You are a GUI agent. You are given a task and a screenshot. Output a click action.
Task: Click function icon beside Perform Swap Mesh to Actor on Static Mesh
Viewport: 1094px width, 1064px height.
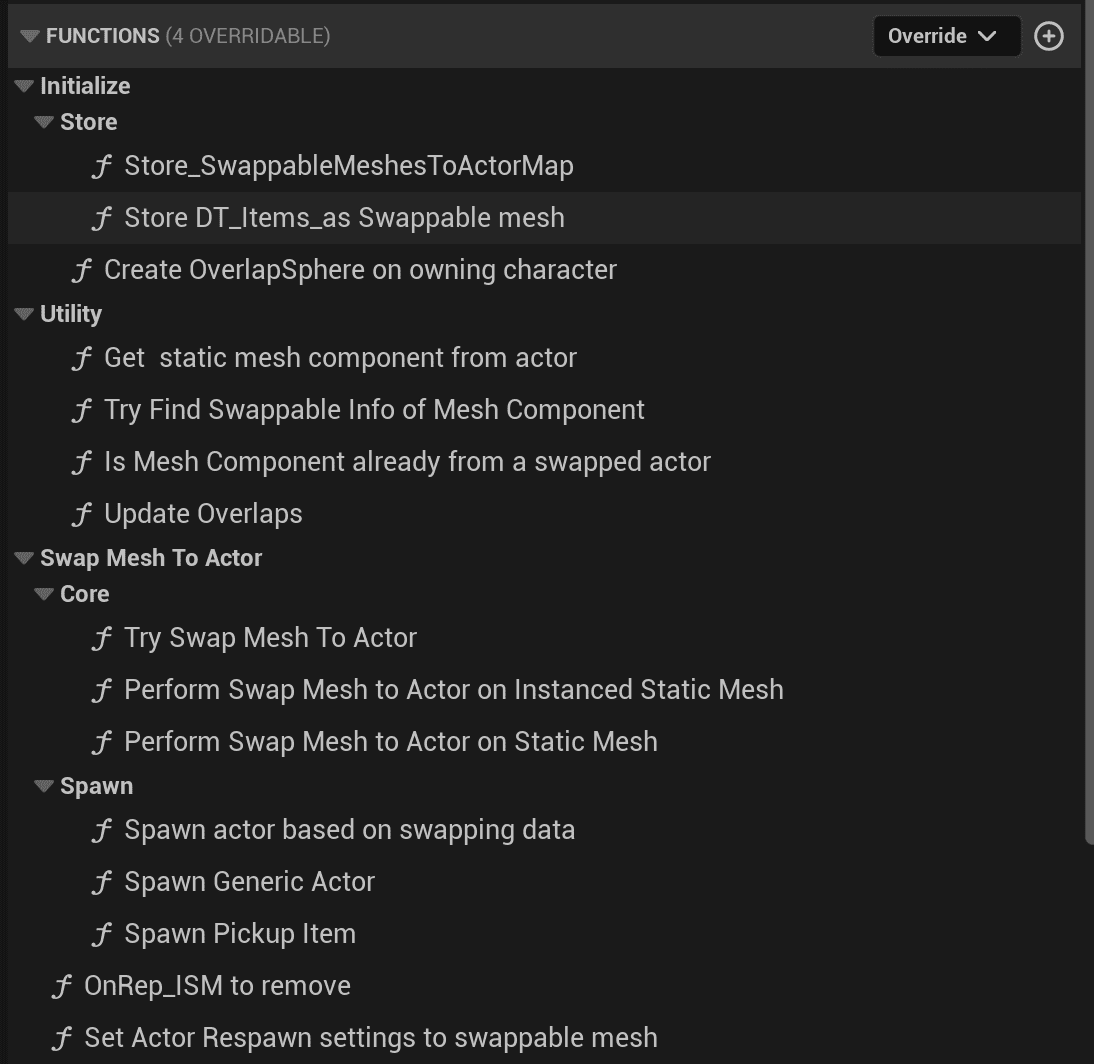[x=102, y=742]
